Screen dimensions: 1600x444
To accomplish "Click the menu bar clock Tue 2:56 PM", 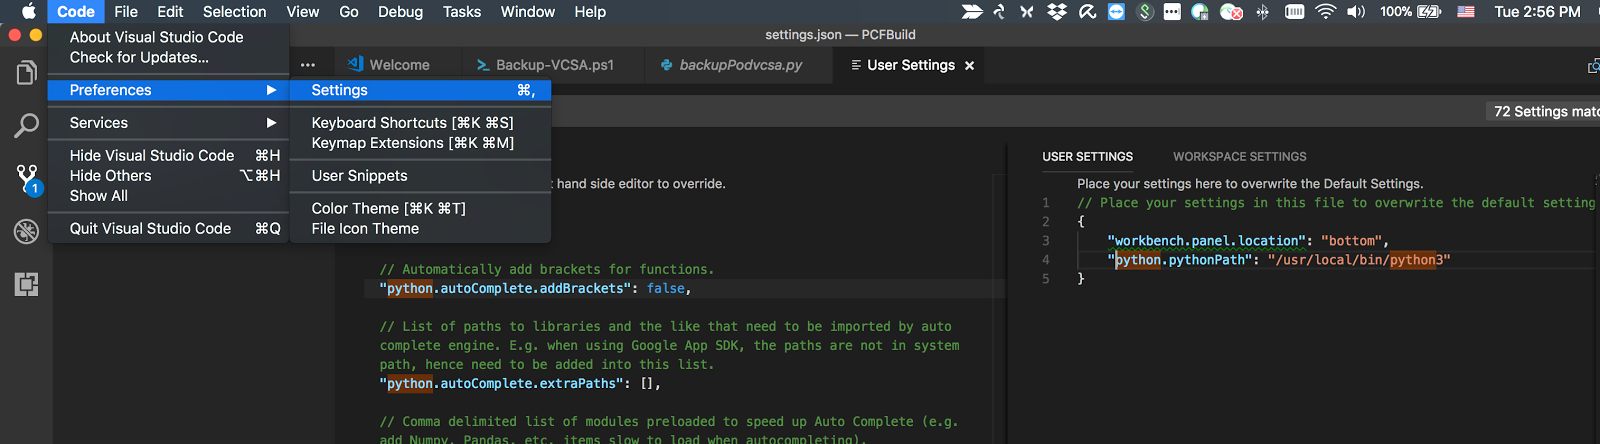I will coord(1537,12).
